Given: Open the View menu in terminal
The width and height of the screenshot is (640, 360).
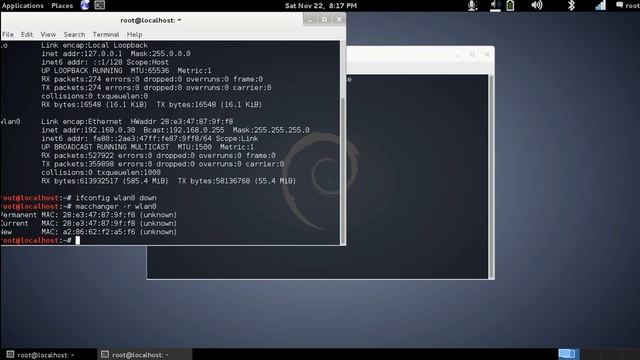Looking at the screenshot, I should [x=48, y=35].
